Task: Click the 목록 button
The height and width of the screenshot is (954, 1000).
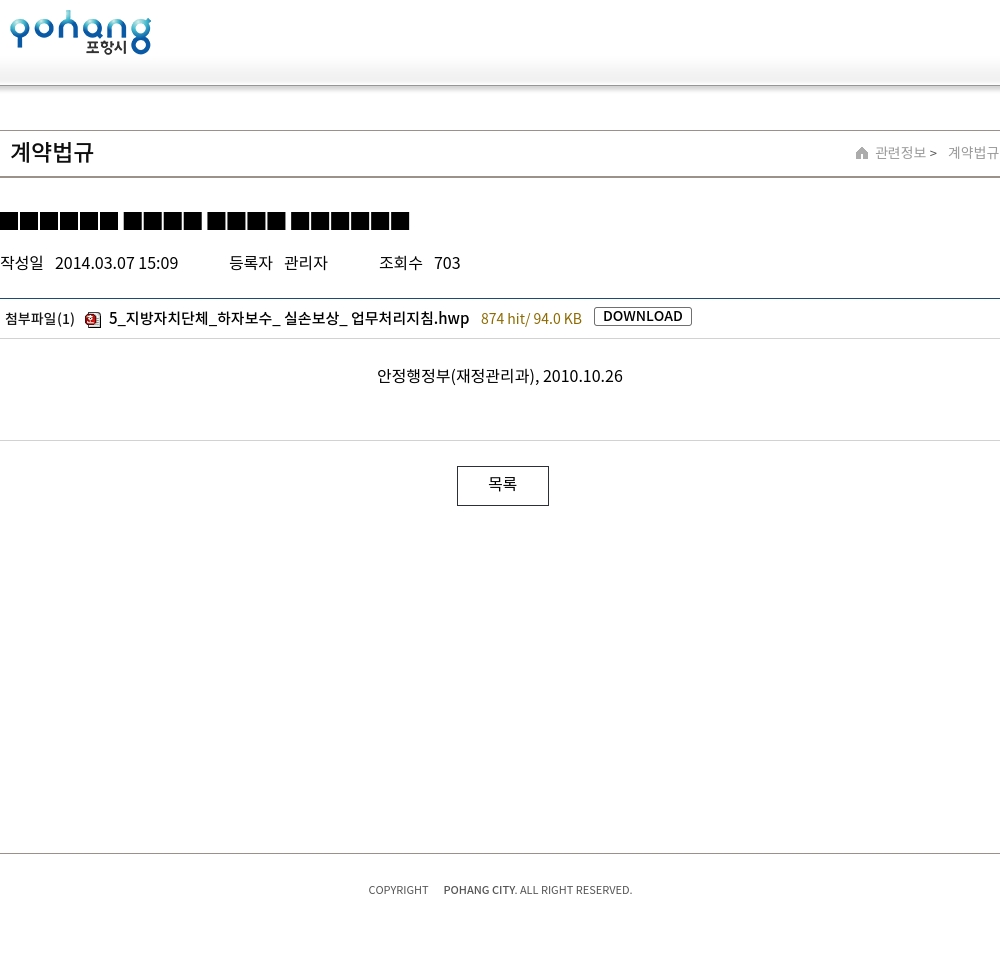Action: click(x=502, y=486)
